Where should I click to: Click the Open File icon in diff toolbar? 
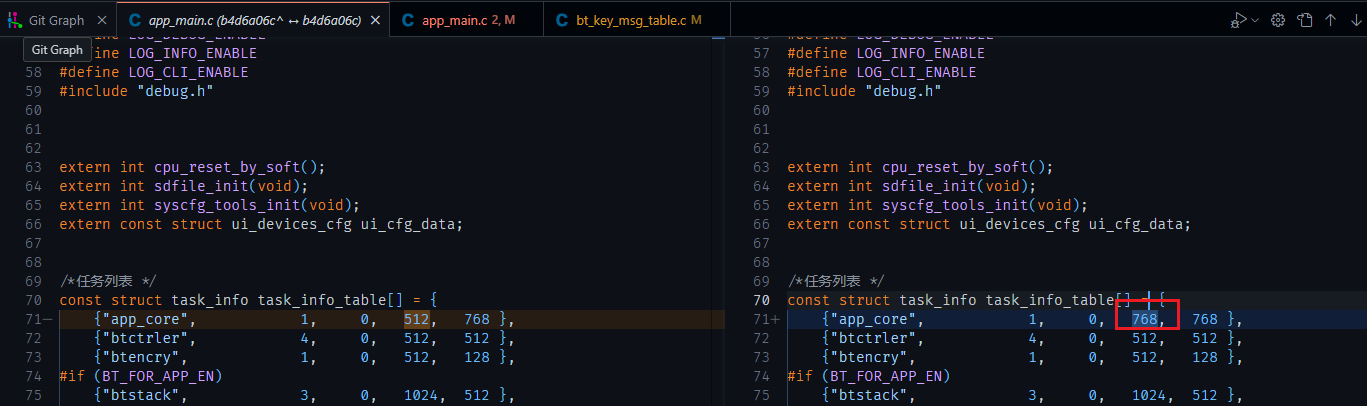1304,20
